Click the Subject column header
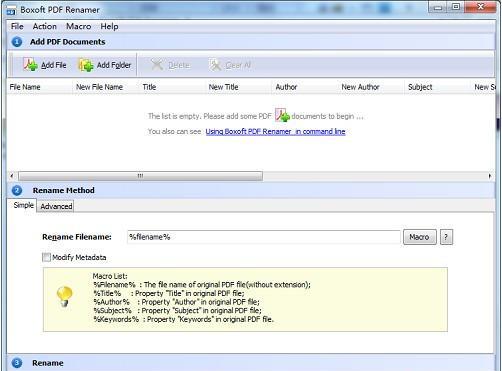Screen dimensions: 502x371 pos(437,87)
